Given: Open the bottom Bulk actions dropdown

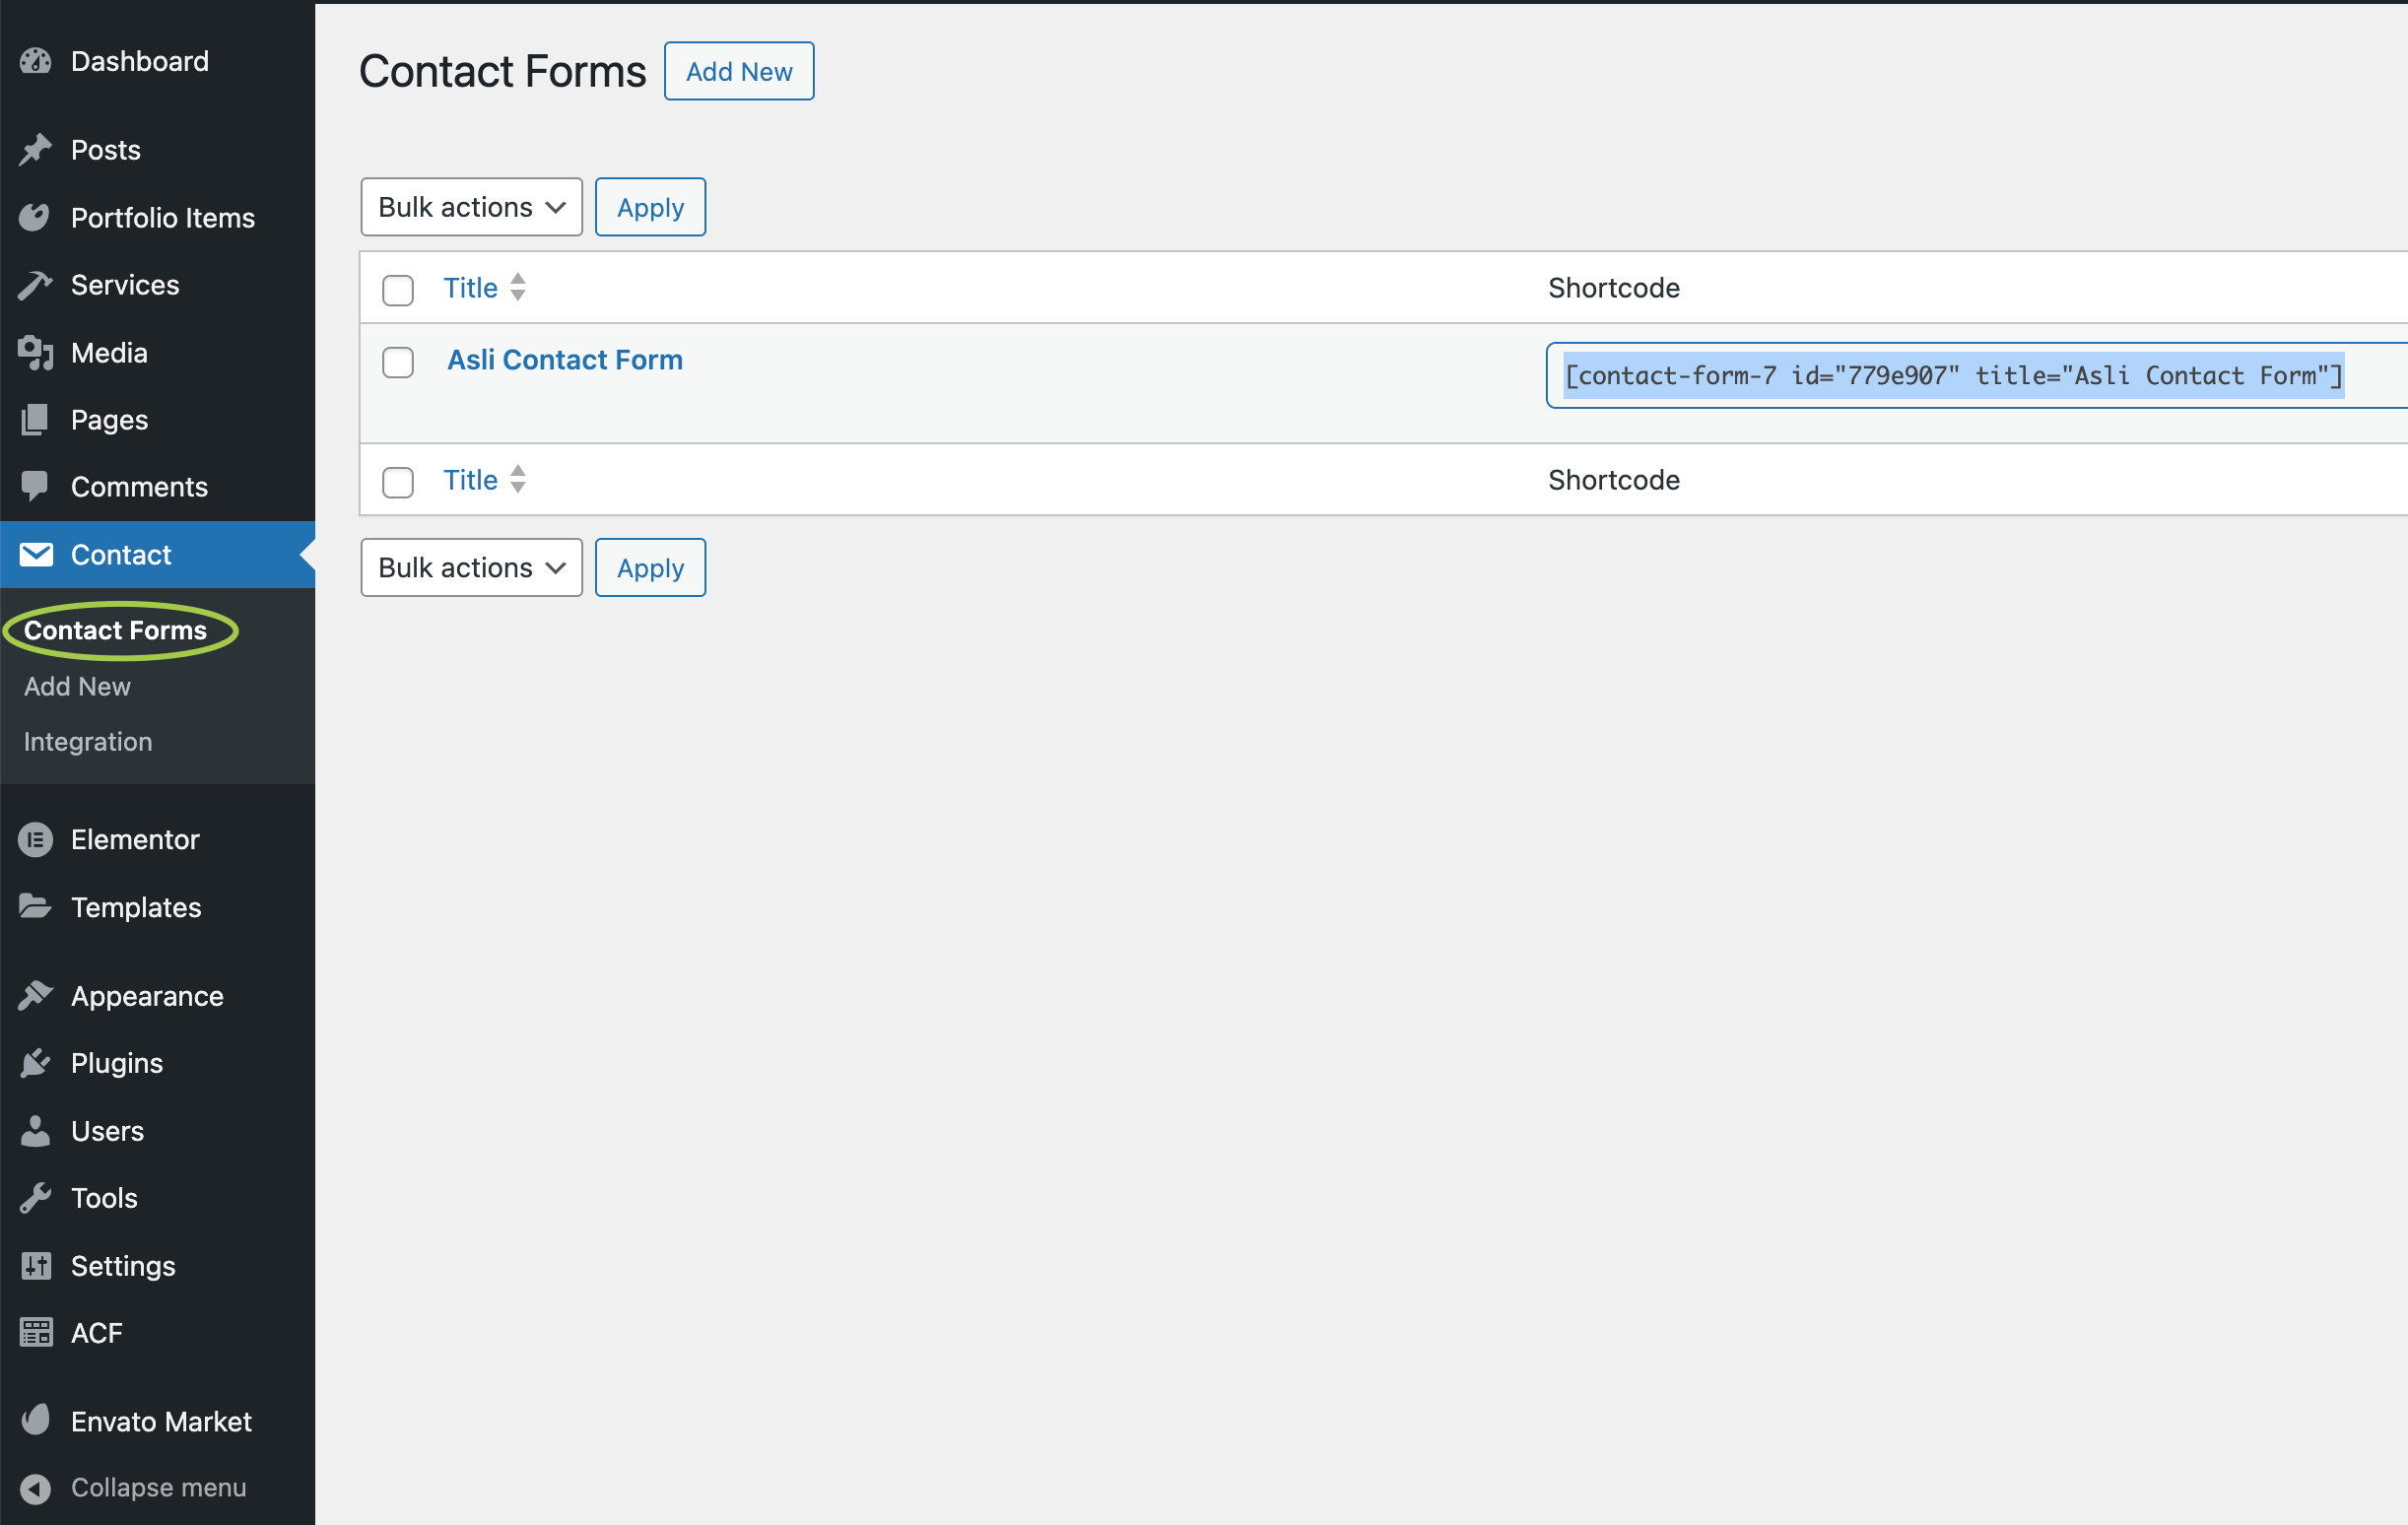Looking at the screenshot, I should tap(471, 568).
